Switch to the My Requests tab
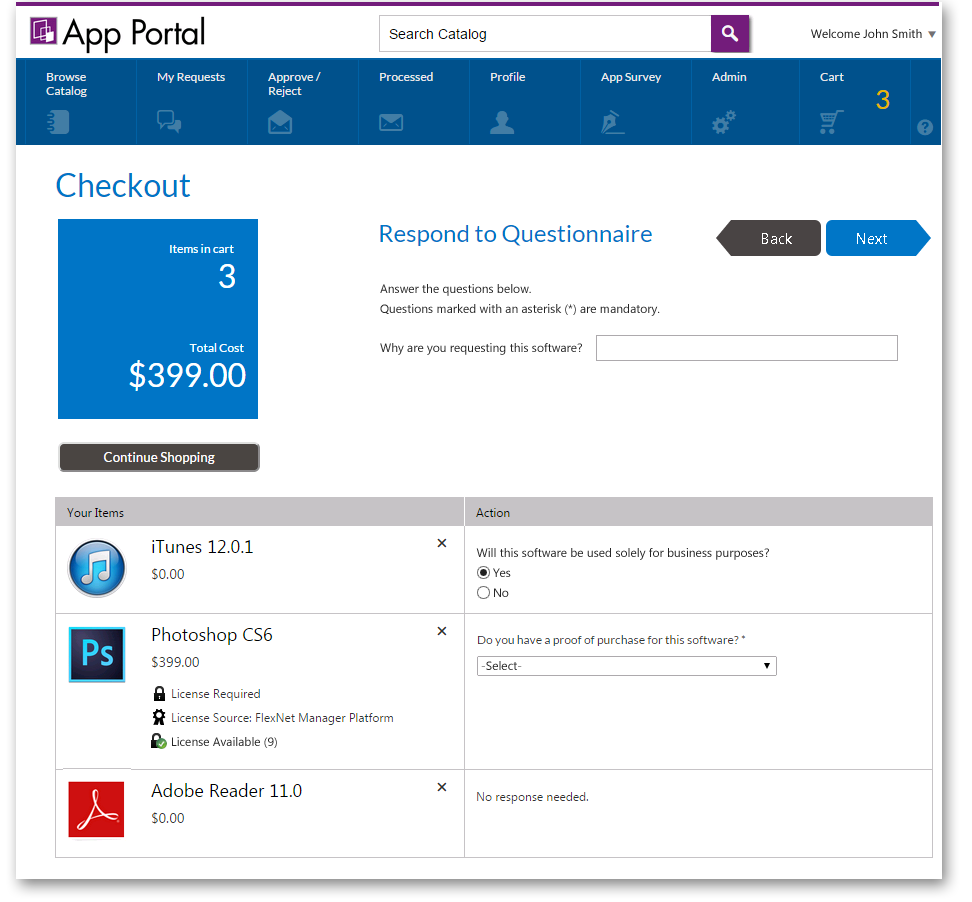 [x=191, y=95]
